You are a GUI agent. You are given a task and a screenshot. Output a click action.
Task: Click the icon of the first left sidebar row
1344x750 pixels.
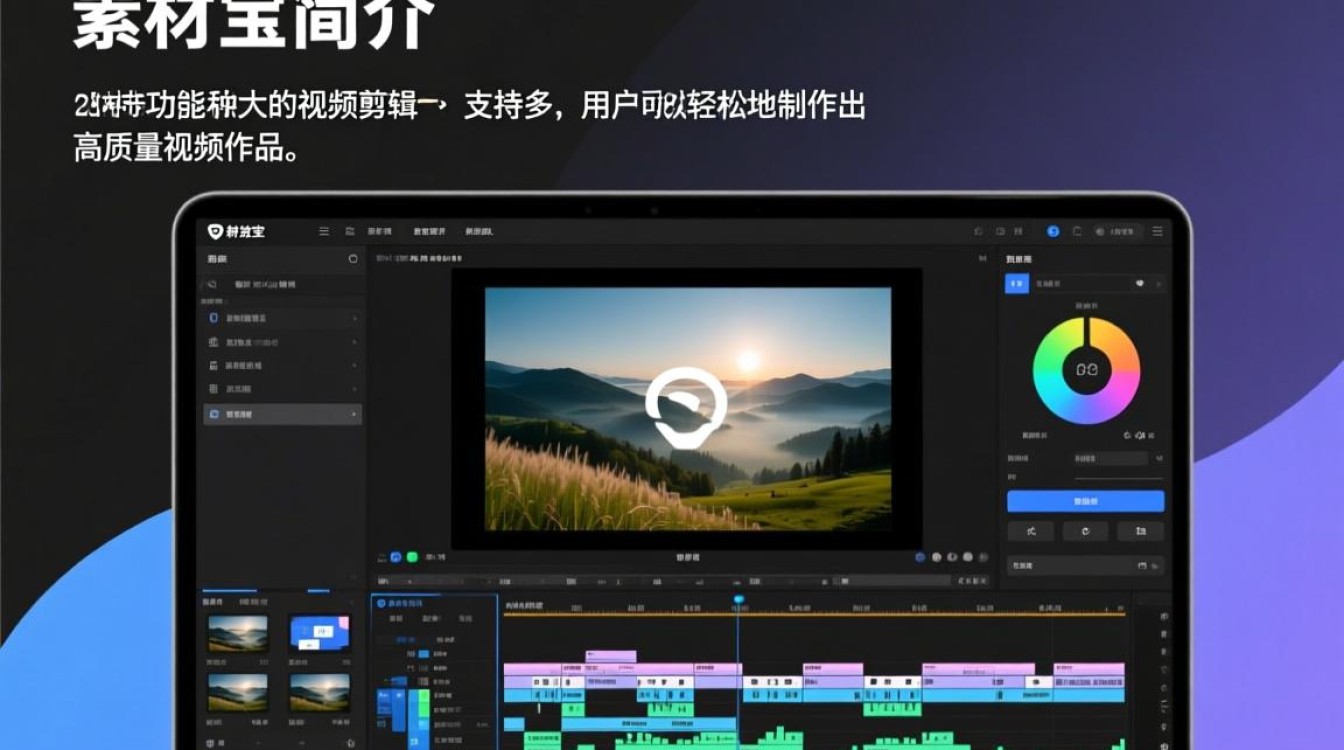pyautogui.click(x=213, y=318)
